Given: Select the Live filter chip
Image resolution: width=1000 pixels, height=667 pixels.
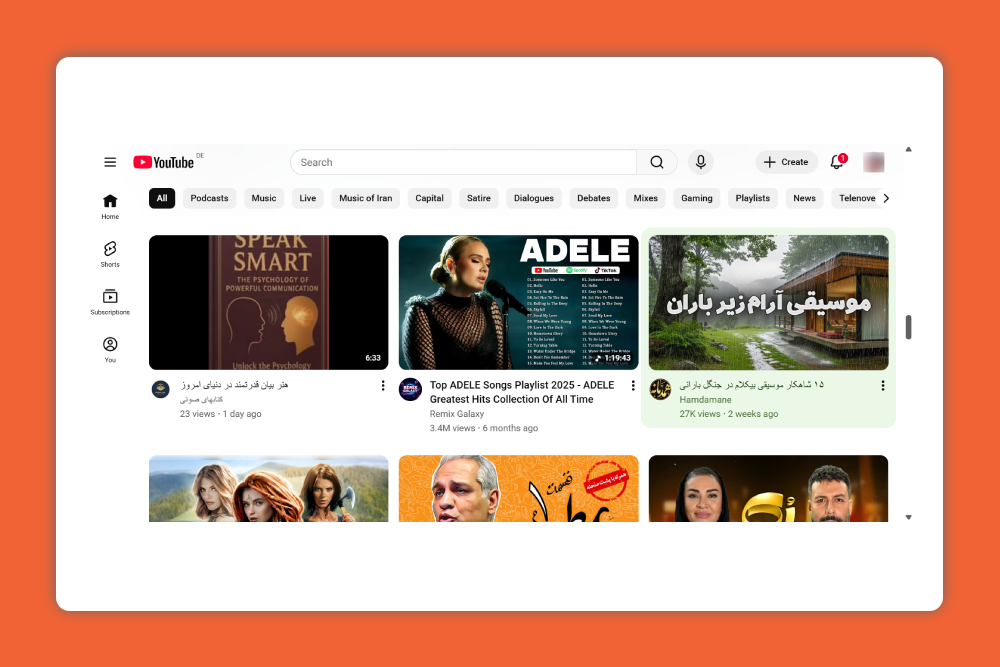Looking at the screenshot, I should 308,198.
